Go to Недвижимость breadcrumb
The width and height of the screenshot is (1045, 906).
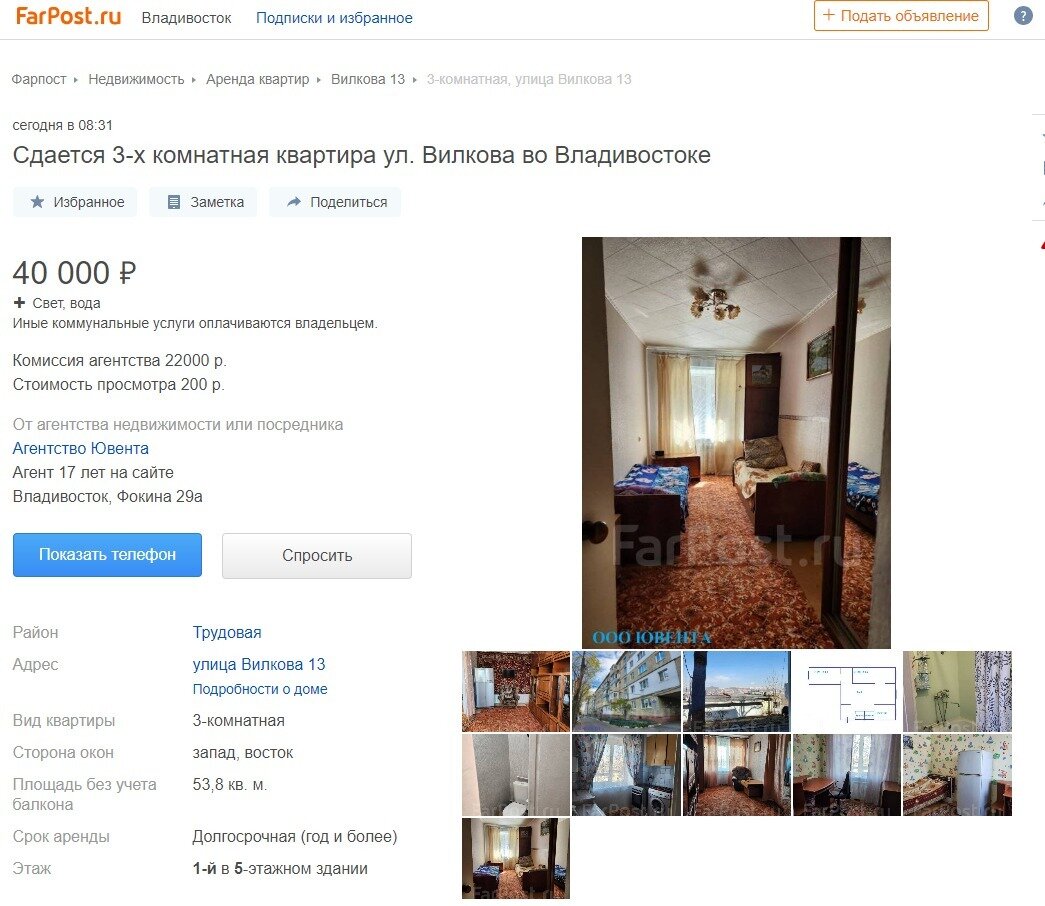click(x=136, y=79)
